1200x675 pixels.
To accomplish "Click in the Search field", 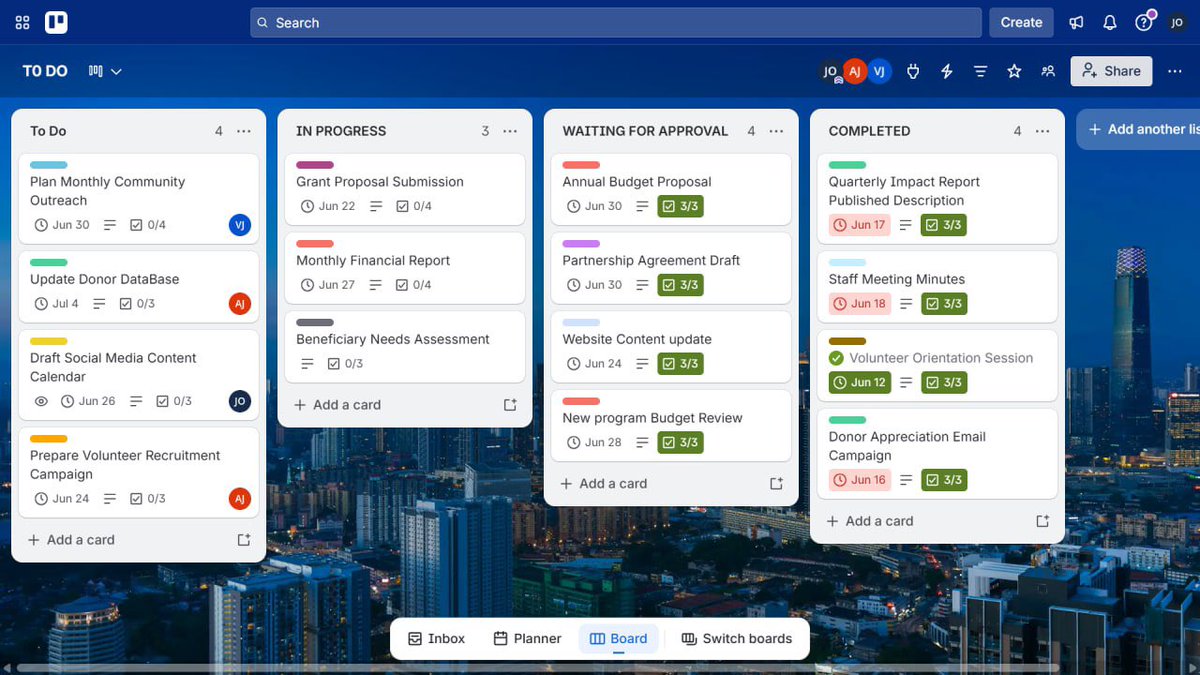I will click(x=616, y=22).
